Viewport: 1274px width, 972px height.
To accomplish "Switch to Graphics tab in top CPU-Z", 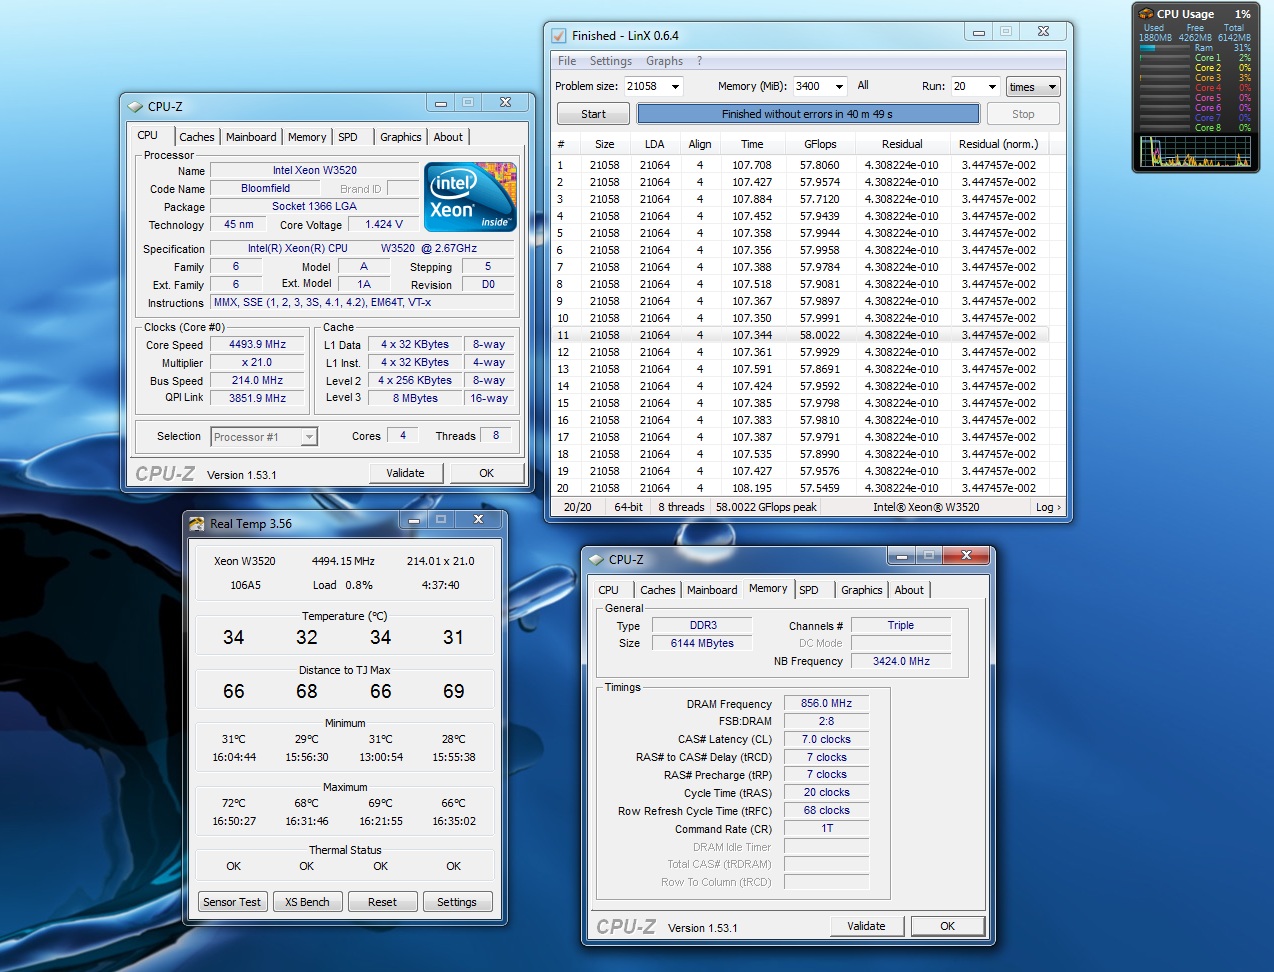I will 400,137.
